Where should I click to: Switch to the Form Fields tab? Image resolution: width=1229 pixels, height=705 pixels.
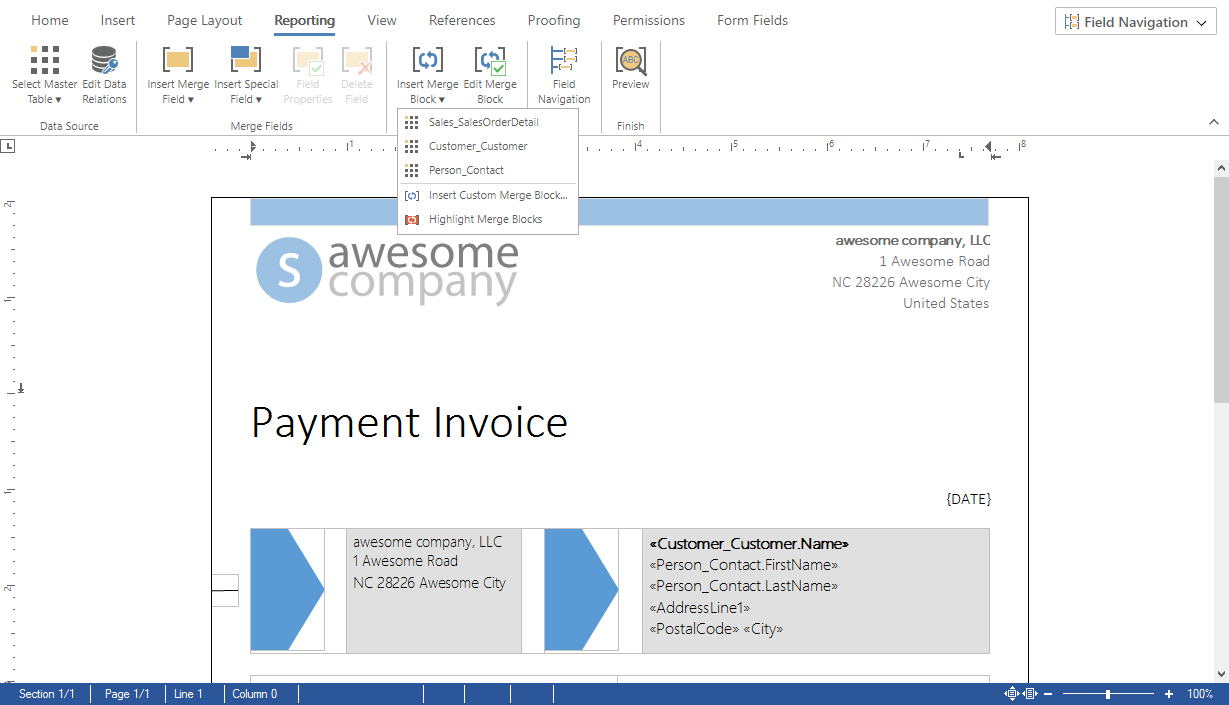[752, 20]
